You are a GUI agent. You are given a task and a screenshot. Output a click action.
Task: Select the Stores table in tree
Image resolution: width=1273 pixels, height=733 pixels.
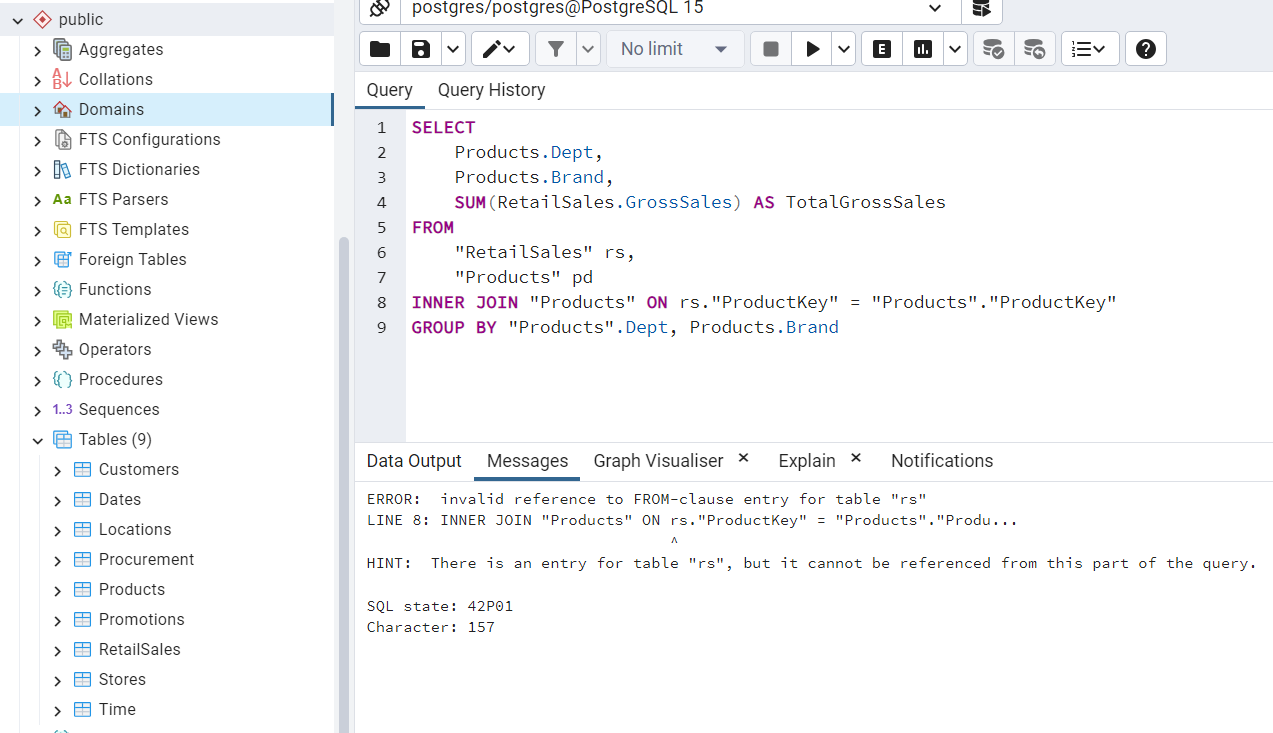pos(122,679)
